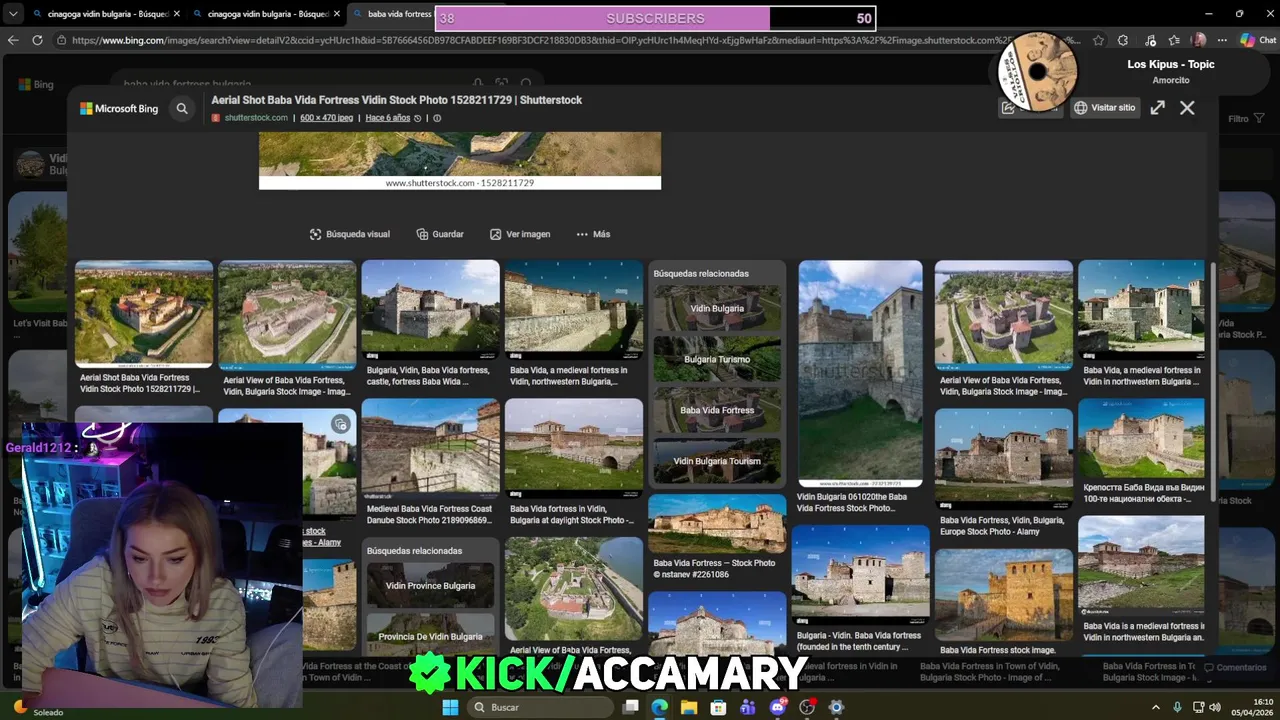
Task: Expand image viewer to full screen
Action: (x=1157, y=107)
